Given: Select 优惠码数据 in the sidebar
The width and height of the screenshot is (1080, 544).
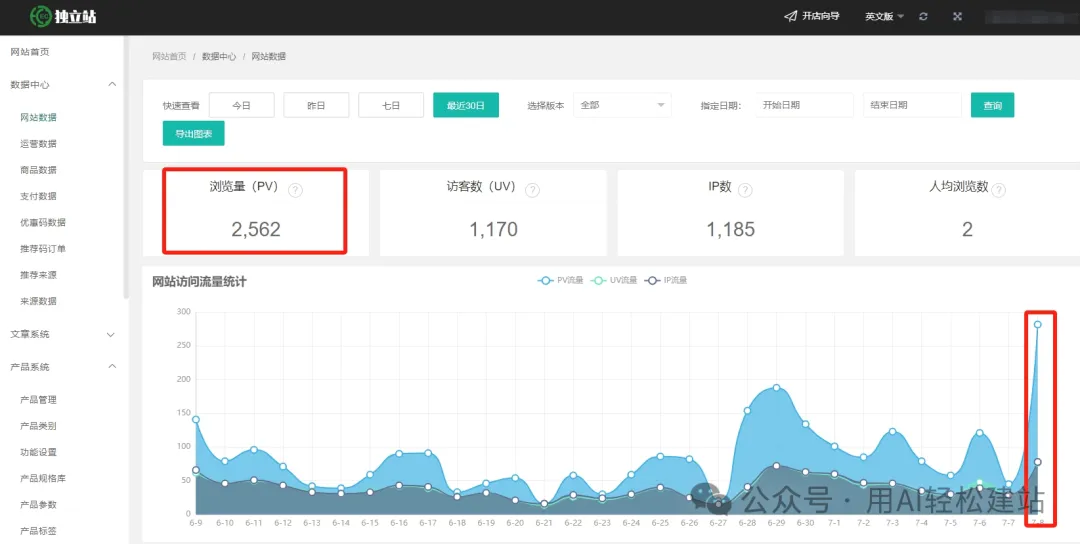Looking at the screenshot, I should (x=43, y=222).
